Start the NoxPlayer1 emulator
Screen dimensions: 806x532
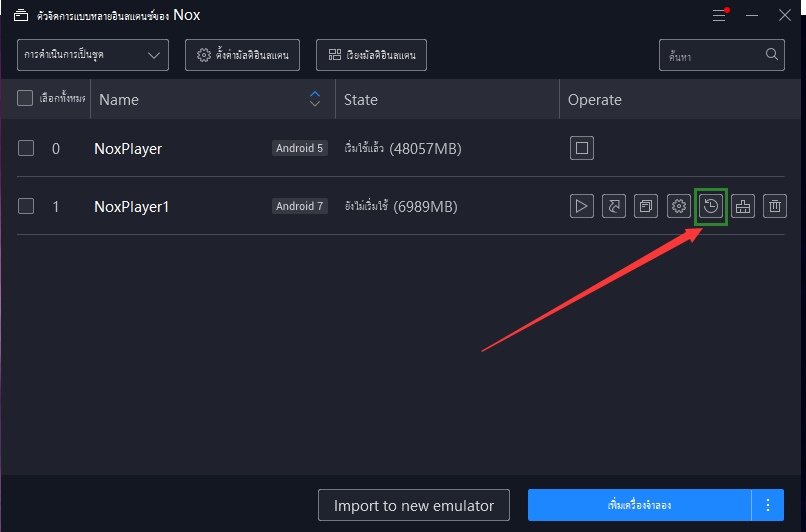(582, 207)
